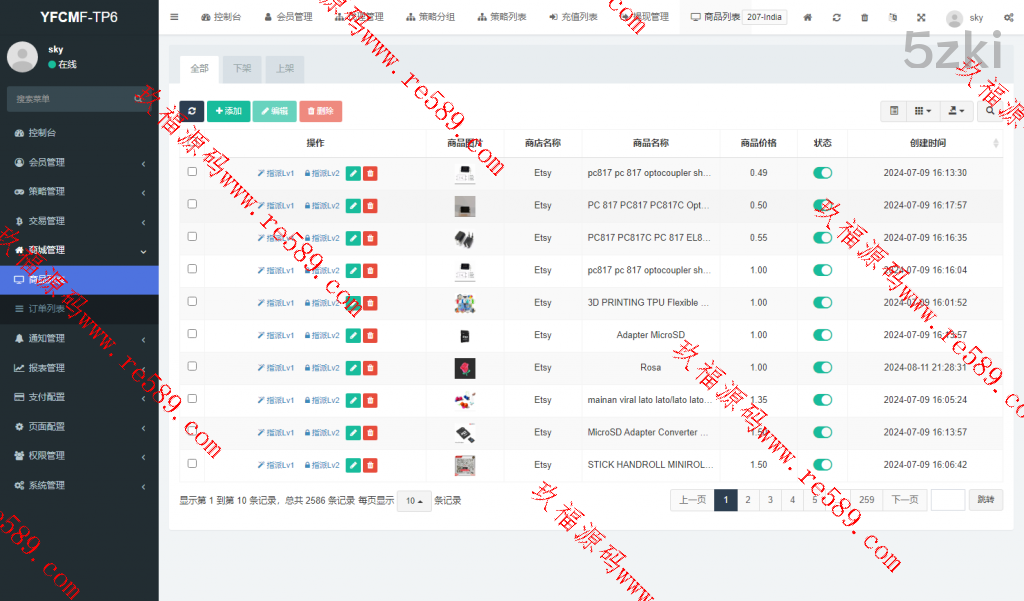Open 充值列表 tab in top navigation
The height and width of the screenshot is (601, 1024).
point(573,17)
